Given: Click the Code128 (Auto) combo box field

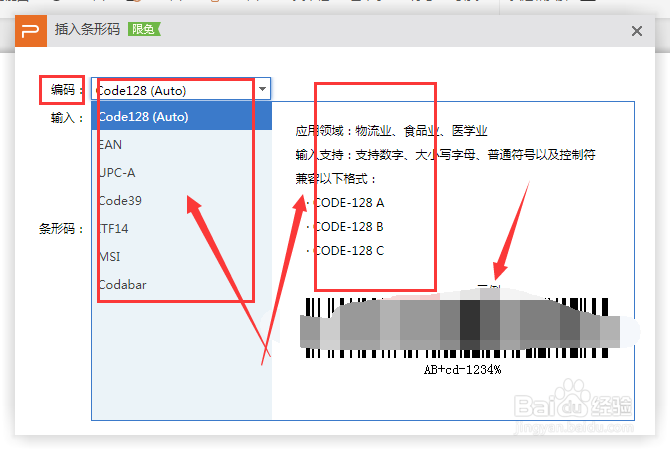Looking at the screenshot, I should (x=181, y=89).
